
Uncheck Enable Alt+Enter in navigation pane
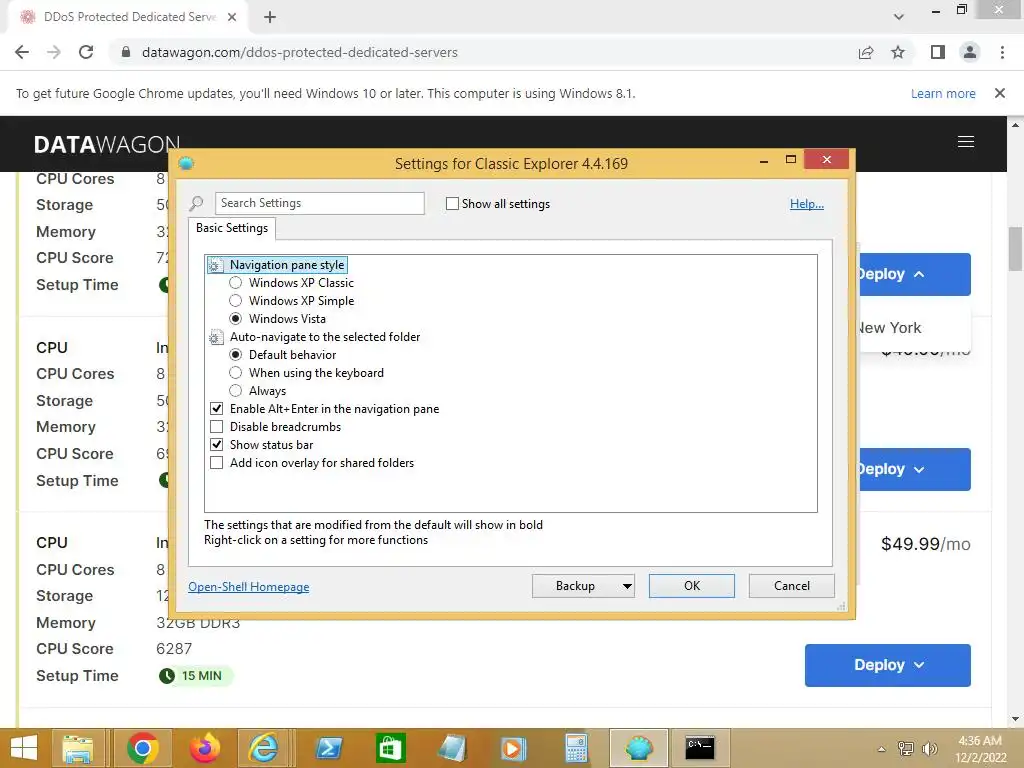[217, 409]
